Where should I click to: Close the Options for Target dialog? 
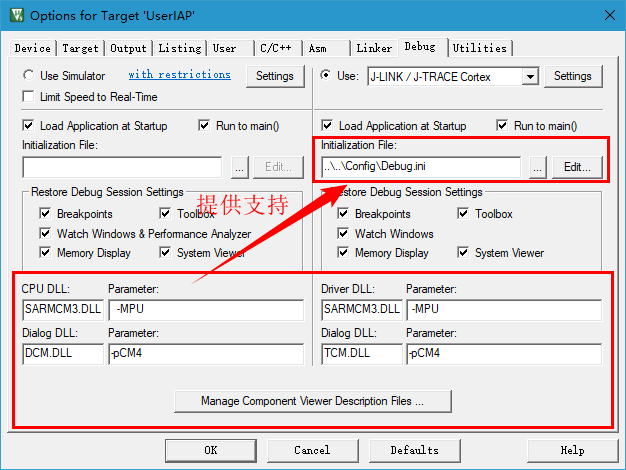[610, 15]
